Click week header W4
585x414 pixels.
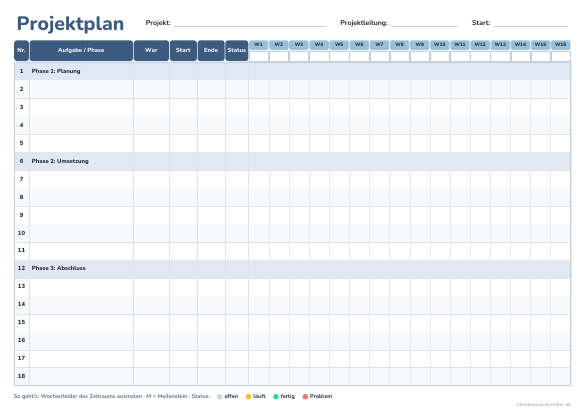(x=319, y=45)
